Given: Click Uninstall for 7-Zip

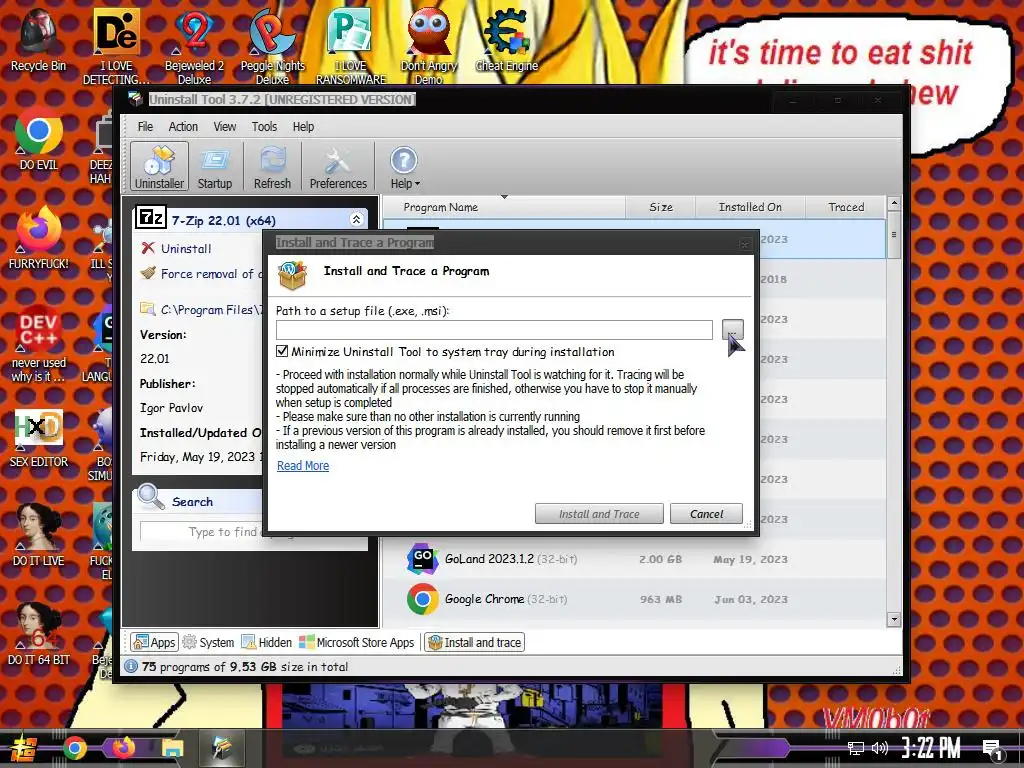Looking at the screenshot, I should [186, 249].
